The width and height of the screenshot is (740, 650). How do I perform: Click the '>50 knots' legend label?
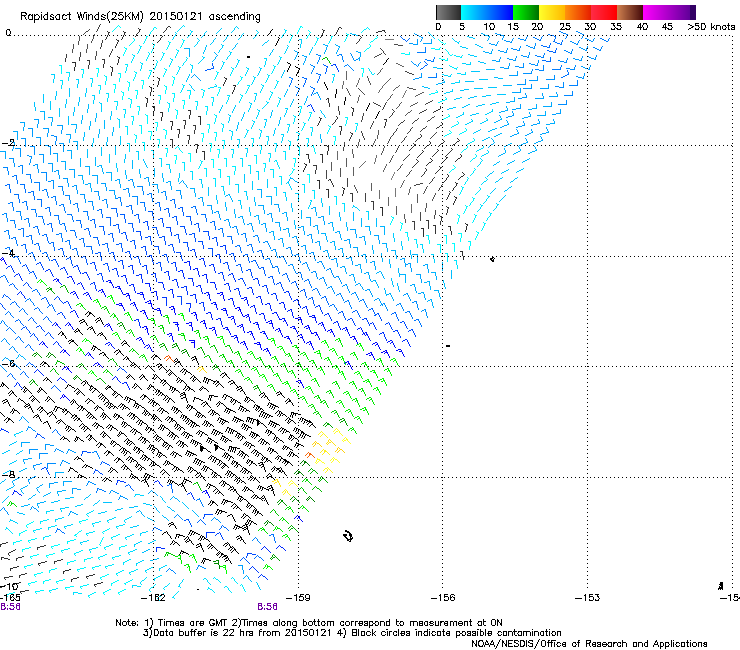(x=711, y=27)
